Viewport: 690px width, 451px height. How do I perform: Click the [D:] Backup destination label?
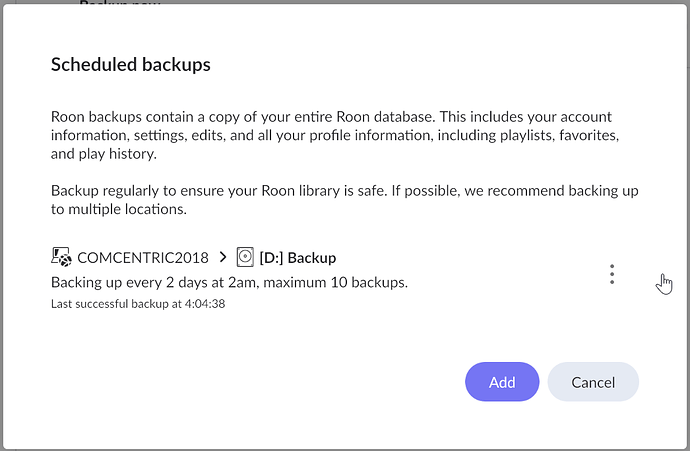point(298,257)
